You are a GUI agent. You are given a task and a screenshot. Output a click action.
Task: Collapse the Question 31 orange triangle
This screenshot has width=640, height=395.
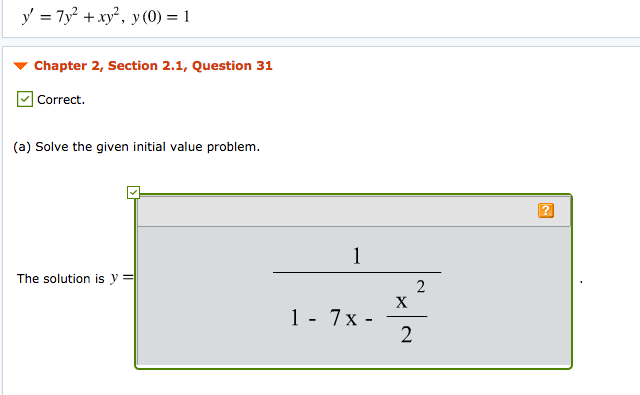[x=20, y=66]
